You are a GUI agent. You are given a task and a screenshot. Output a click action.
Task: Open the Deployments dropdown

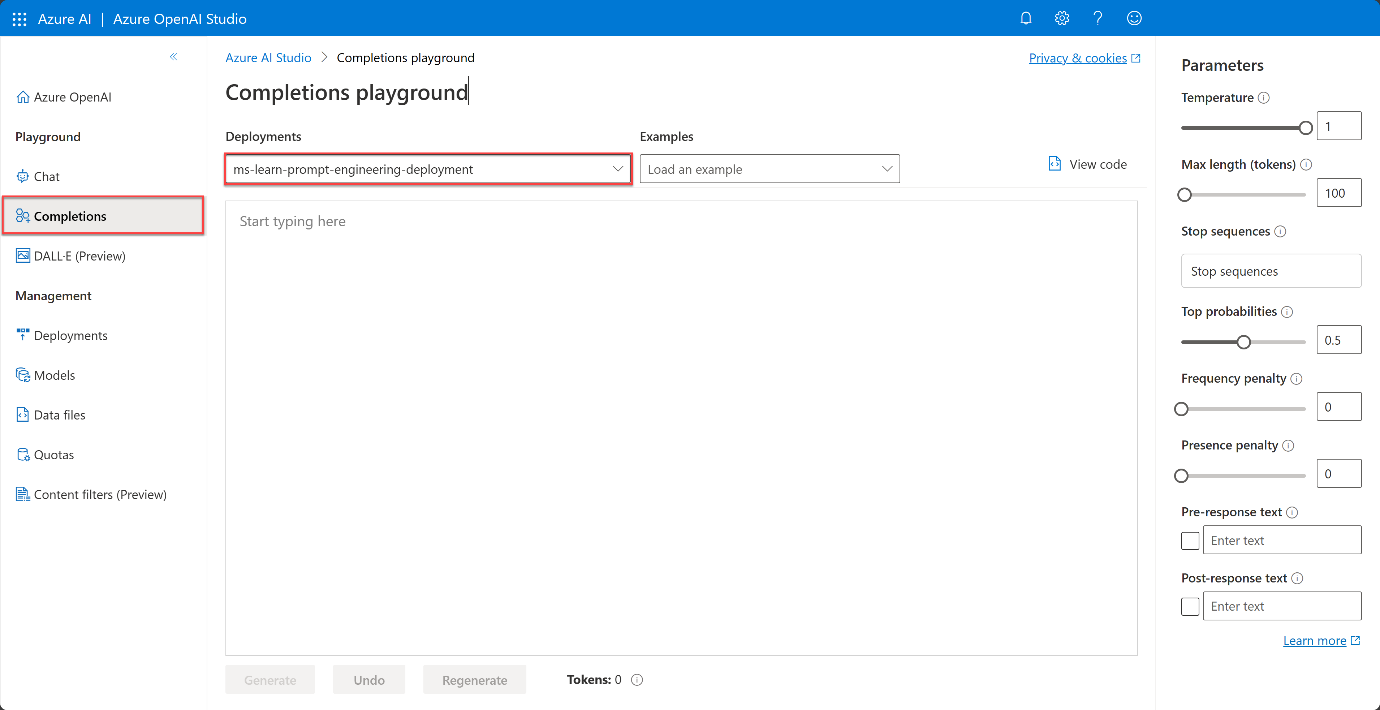click(428, 169)
